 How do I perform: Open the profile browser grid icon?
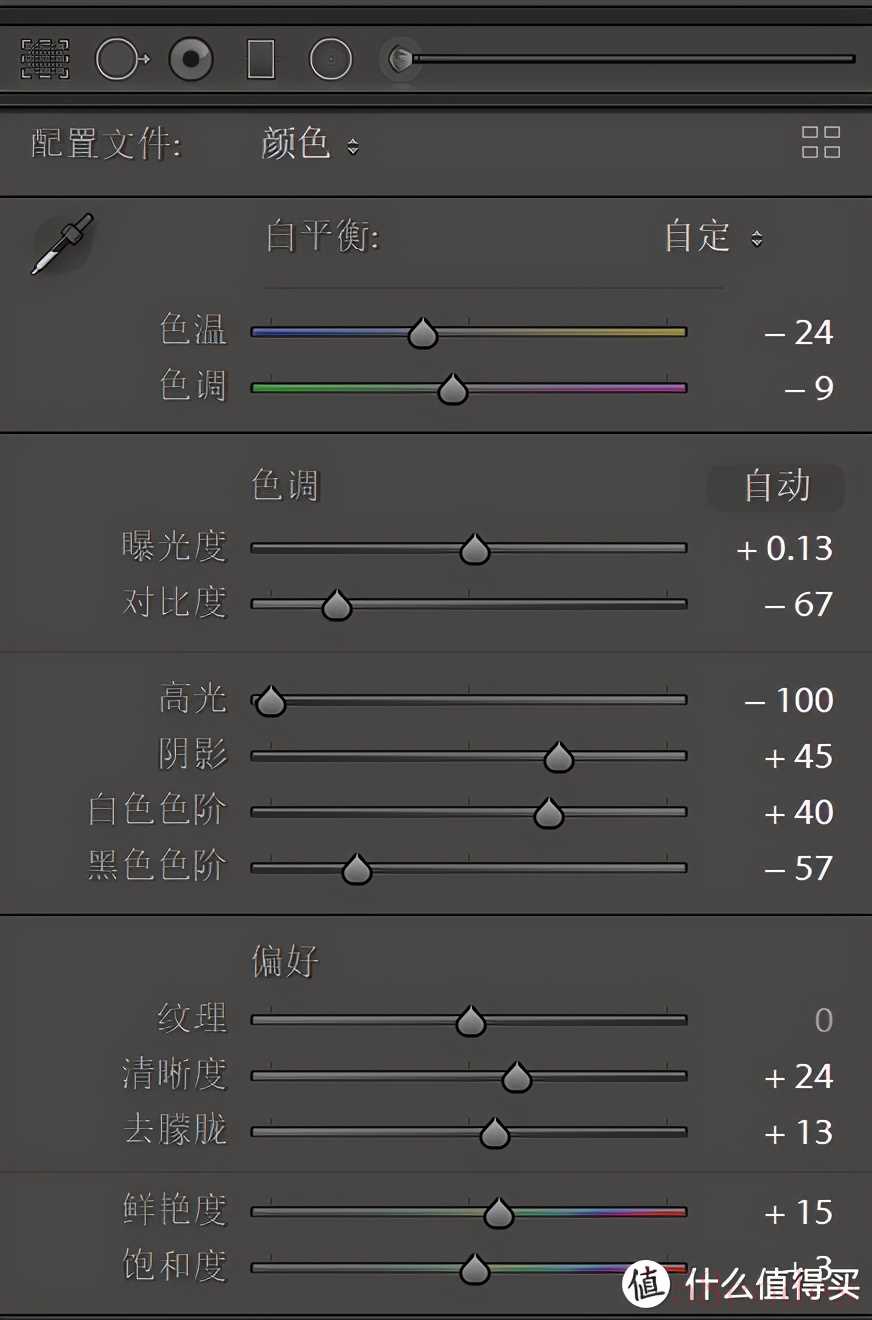click(x=821, y=143)
